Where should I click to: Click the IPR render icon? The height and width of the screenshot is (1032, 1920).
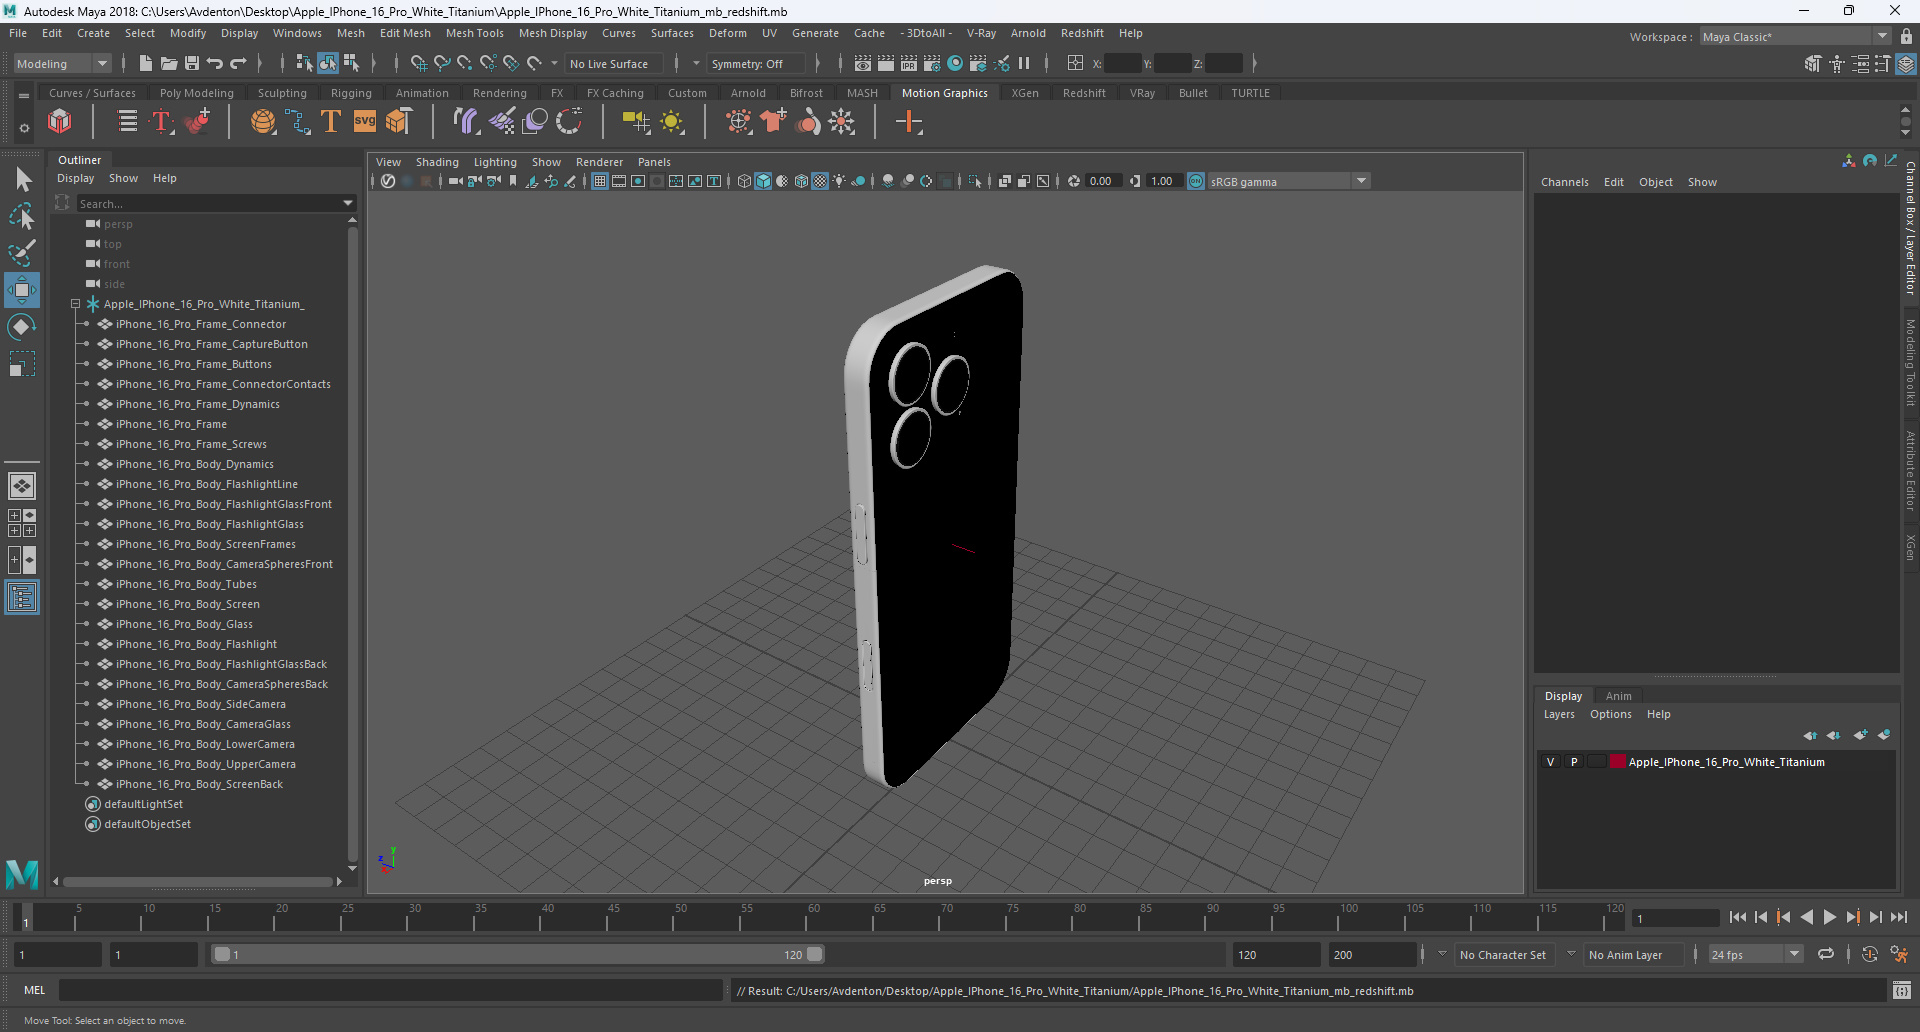909,63
